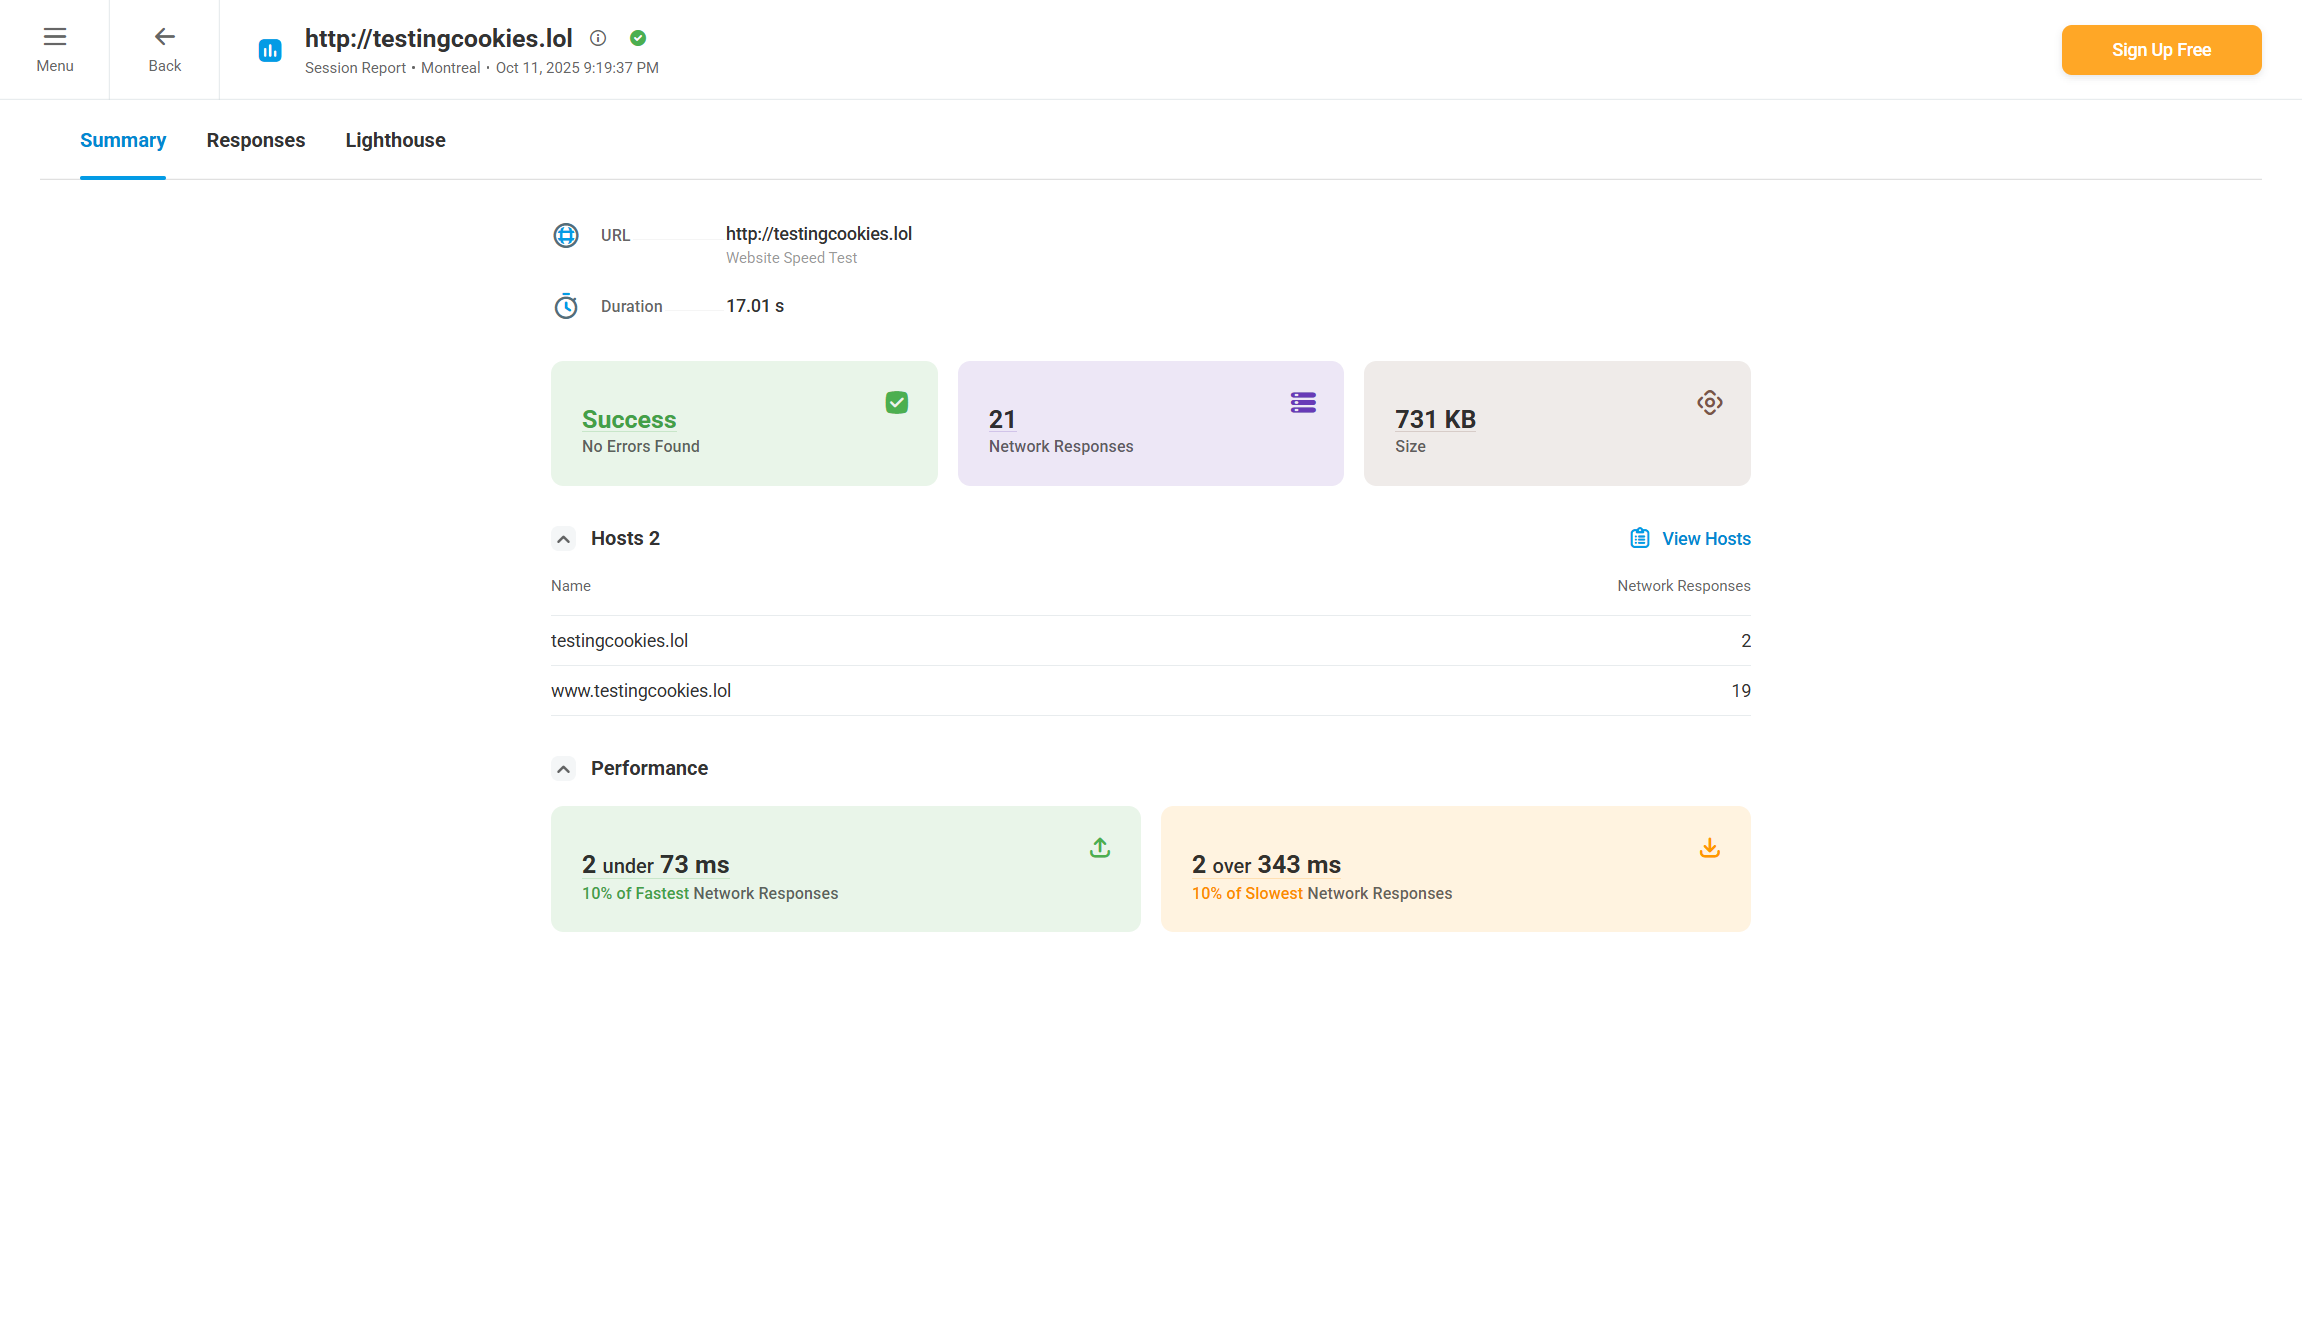Viewport: 2302px width, 1330px height.
Task: Open the 10% of Slowest responses card
Action: click(x=1455, y=869)
